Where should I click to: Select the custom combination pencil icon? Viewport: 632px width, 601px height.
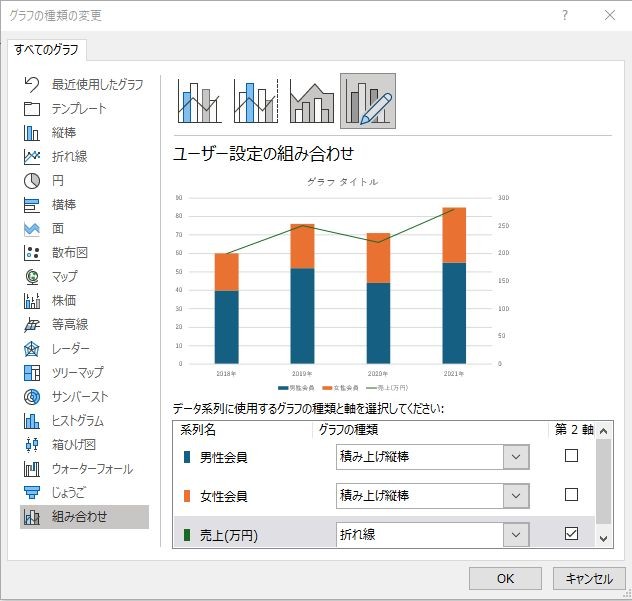368,101
